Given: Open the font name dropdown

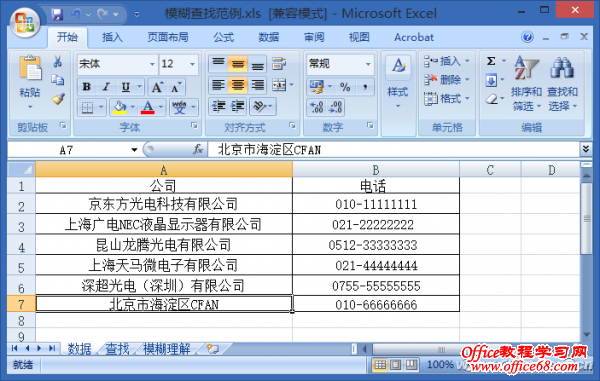Looking at the screenshot, I should pos(152,64).
